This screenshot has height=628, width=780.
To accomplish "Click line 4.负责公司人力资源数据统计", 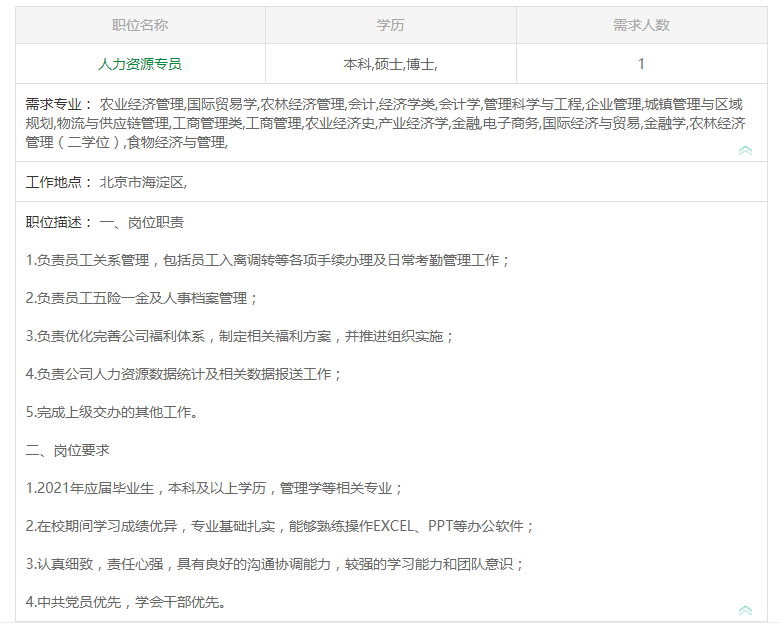I will tap(184, 374).
